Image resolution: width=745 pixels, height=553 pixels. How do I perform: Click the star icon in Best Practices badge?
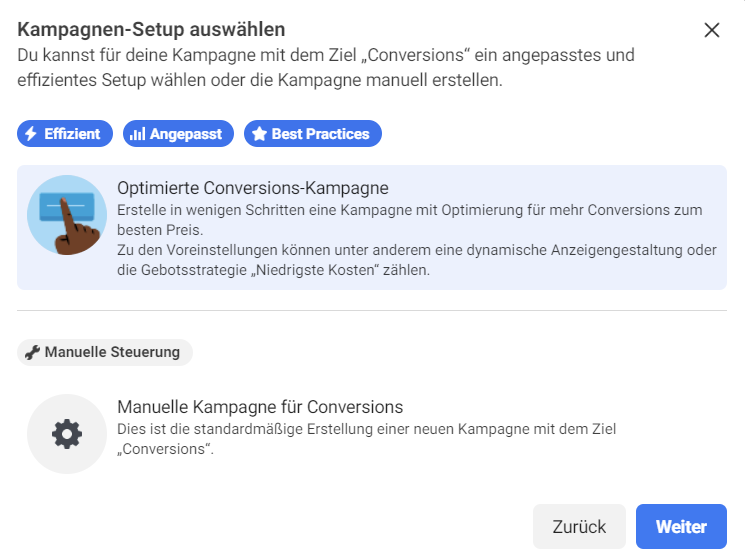(x=259, y=133)
